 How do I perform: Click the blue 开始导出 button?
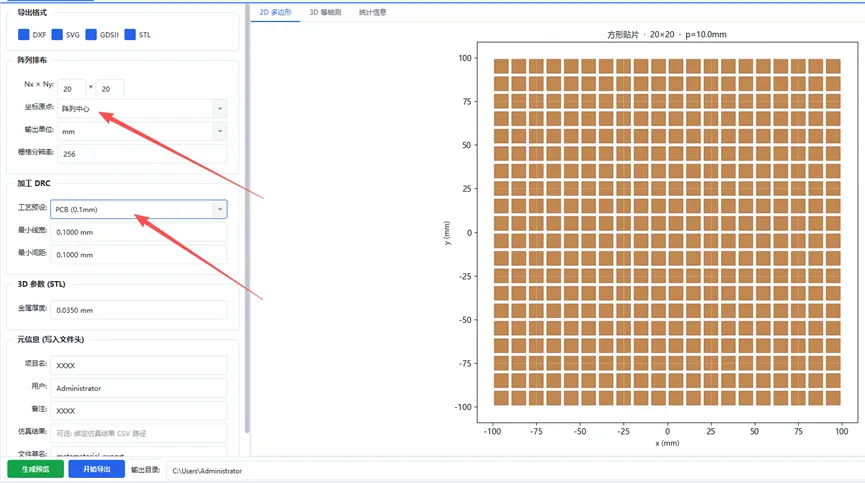(97, 469)
